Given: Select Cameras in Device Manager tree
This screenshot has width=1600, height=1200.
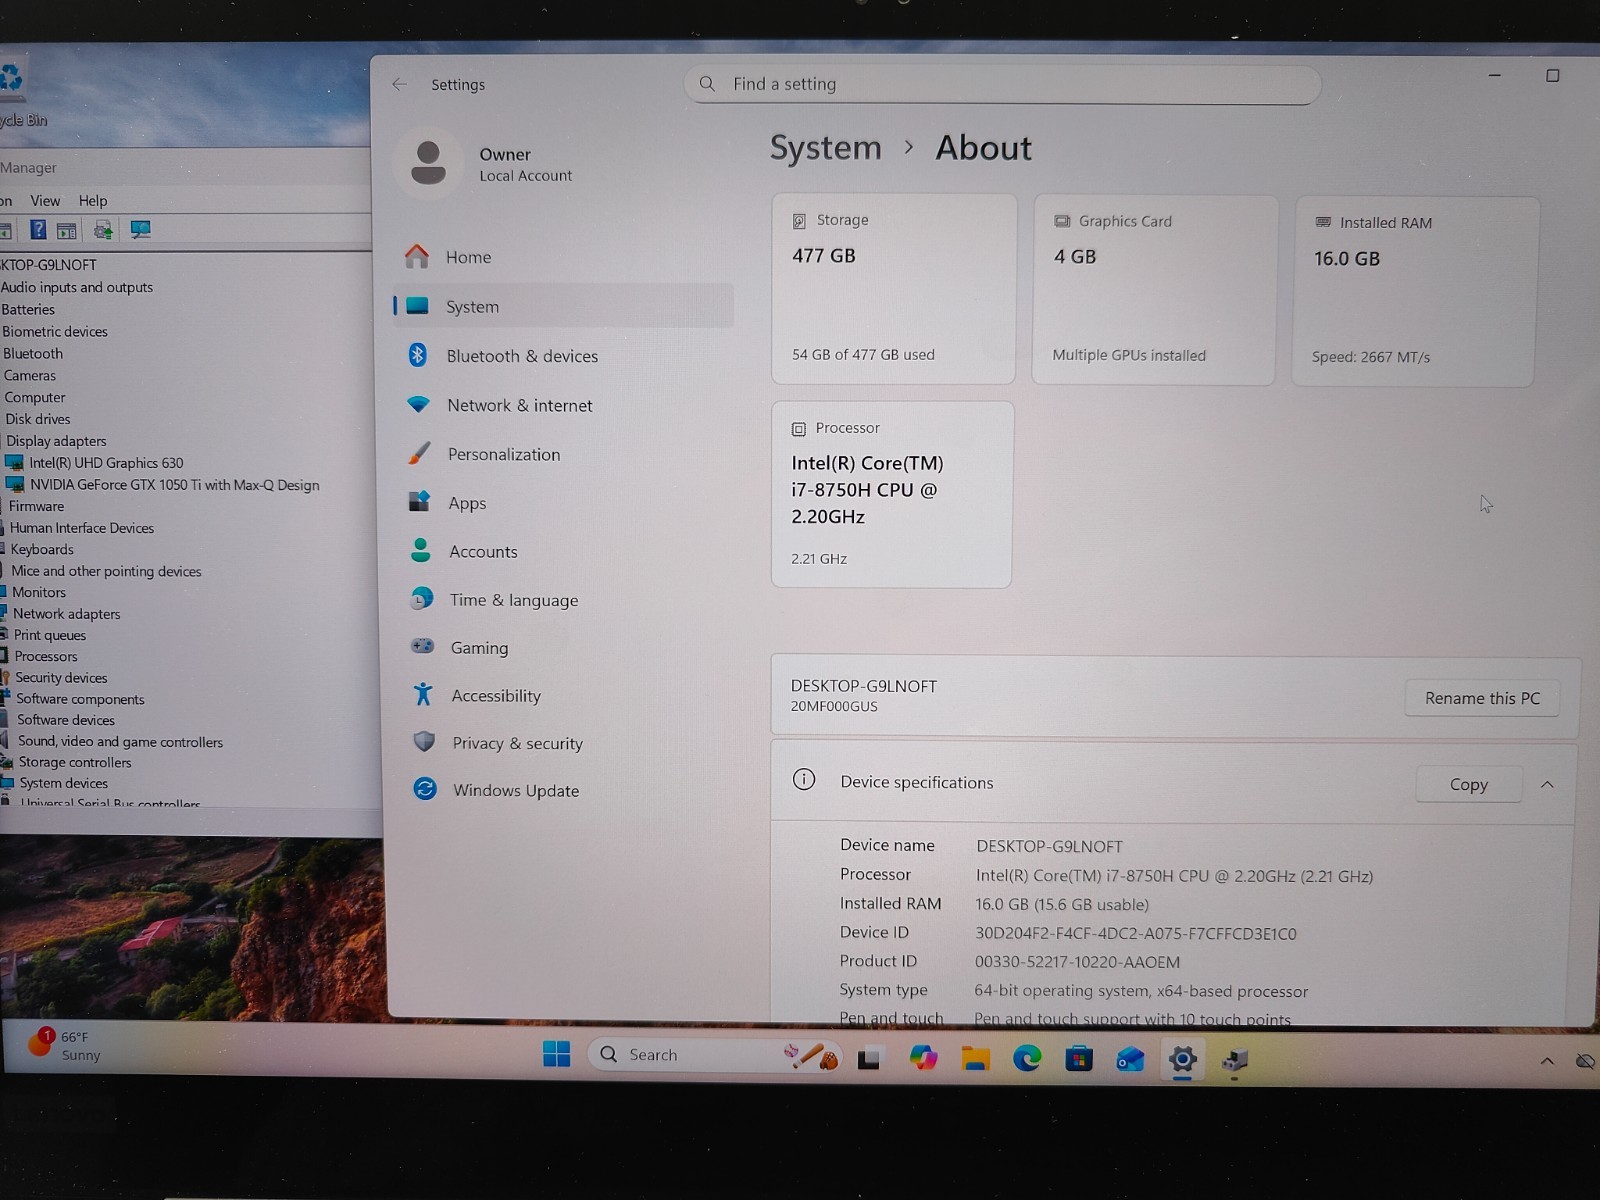Looking at the screenshot, I should [30, 376].
